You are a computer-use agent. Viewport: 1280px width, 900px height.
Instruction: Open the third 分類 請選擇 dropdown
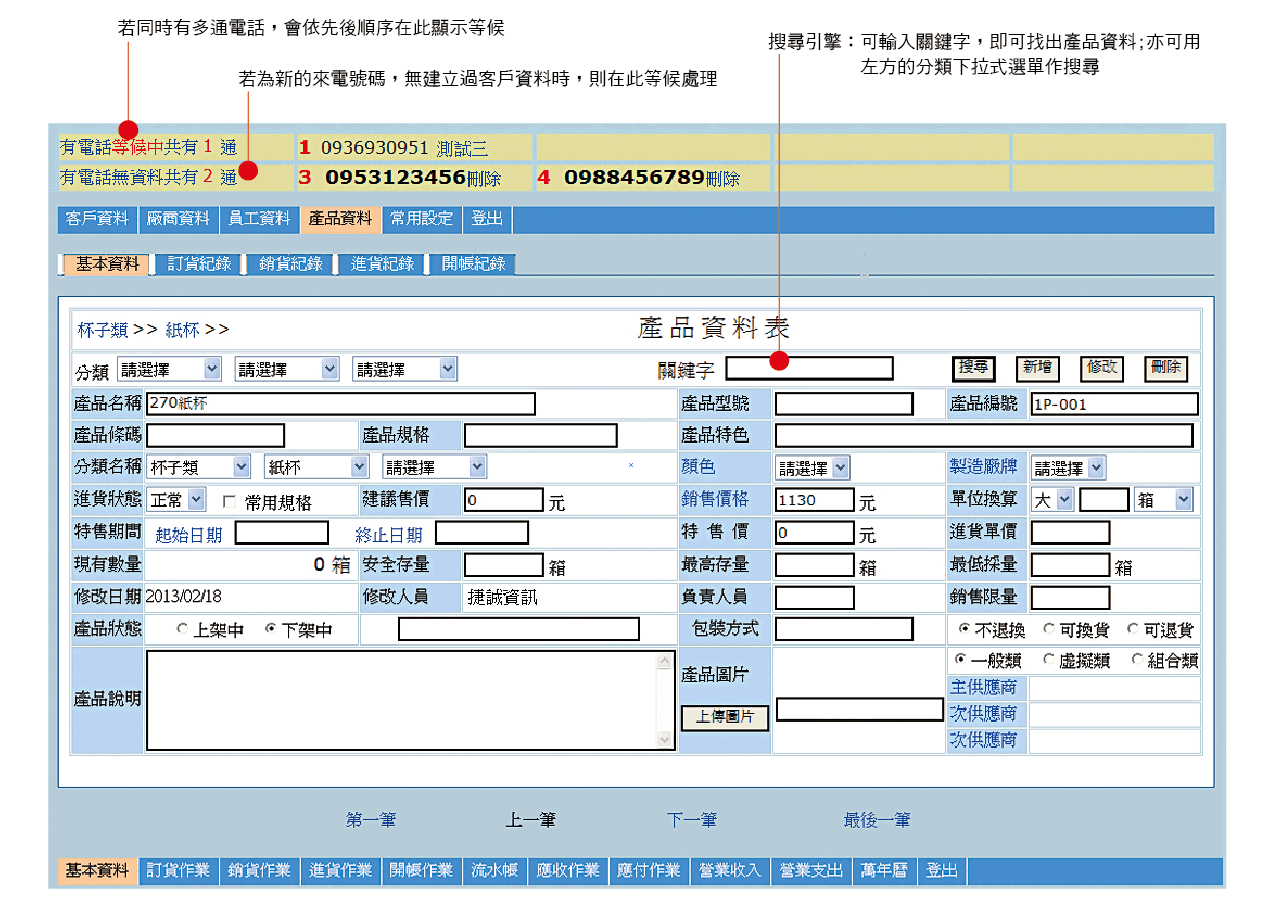[x=404, y=369]
